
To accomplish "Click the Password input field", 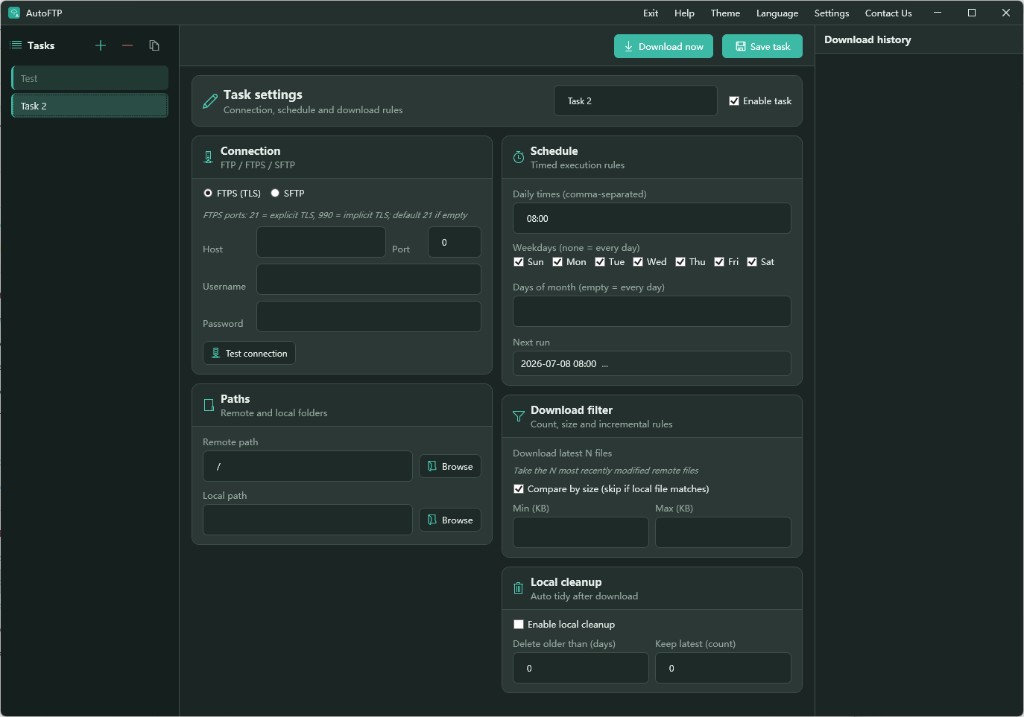I will pyautogui.click(x=369, y=317).
